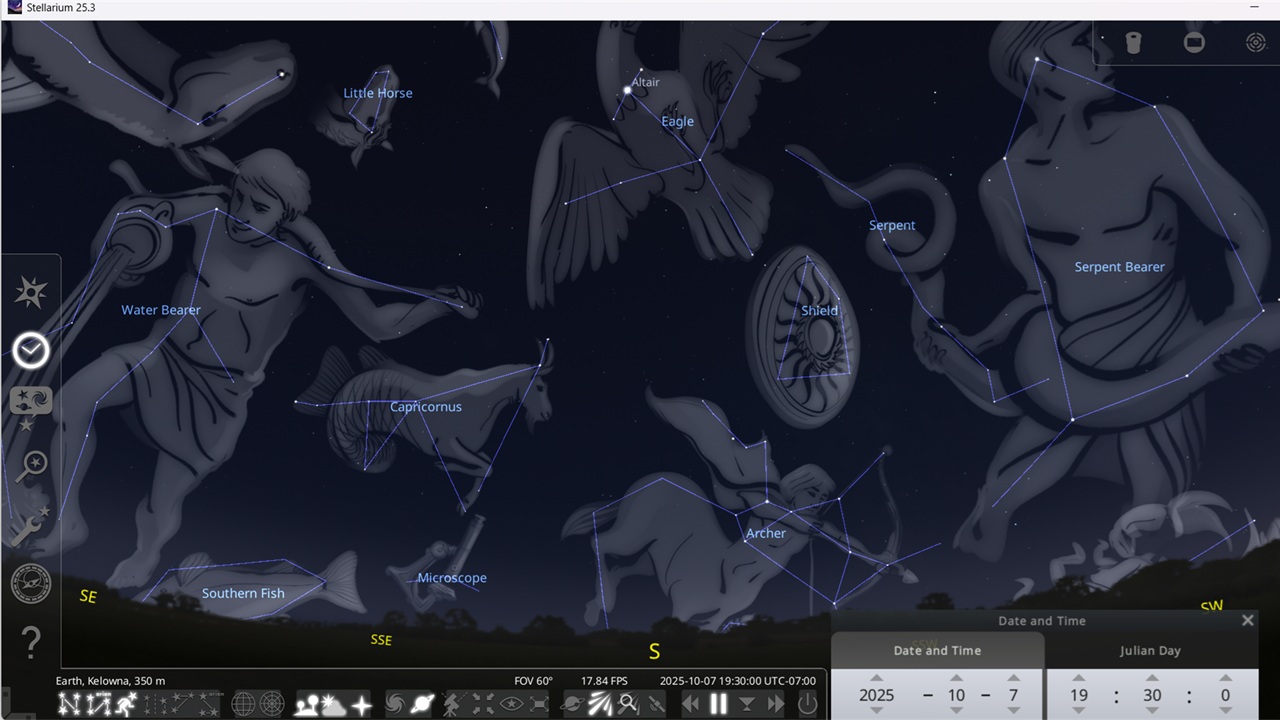Increase the minutes value with up arrow
The height and width of the screenshot is (720, 1280).
(1152, 678)
